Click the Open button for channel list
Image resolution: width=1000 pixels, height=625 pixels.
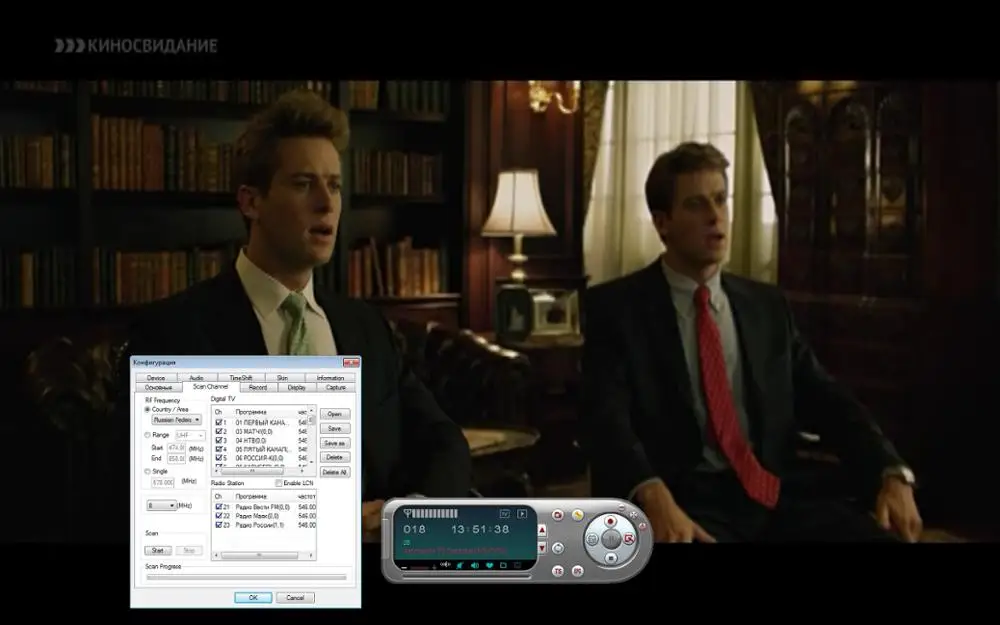[x=335, y=414]
